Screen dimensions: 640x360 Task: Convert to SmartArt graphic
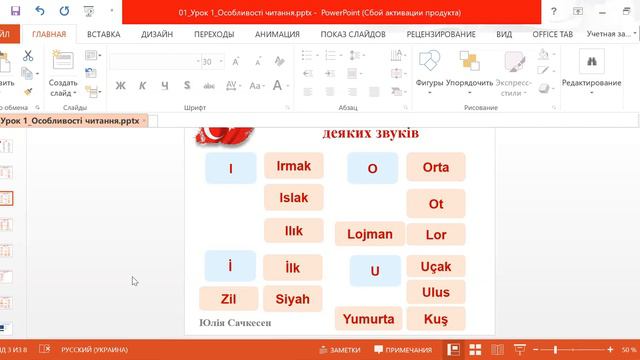click(x=398, y=91)
